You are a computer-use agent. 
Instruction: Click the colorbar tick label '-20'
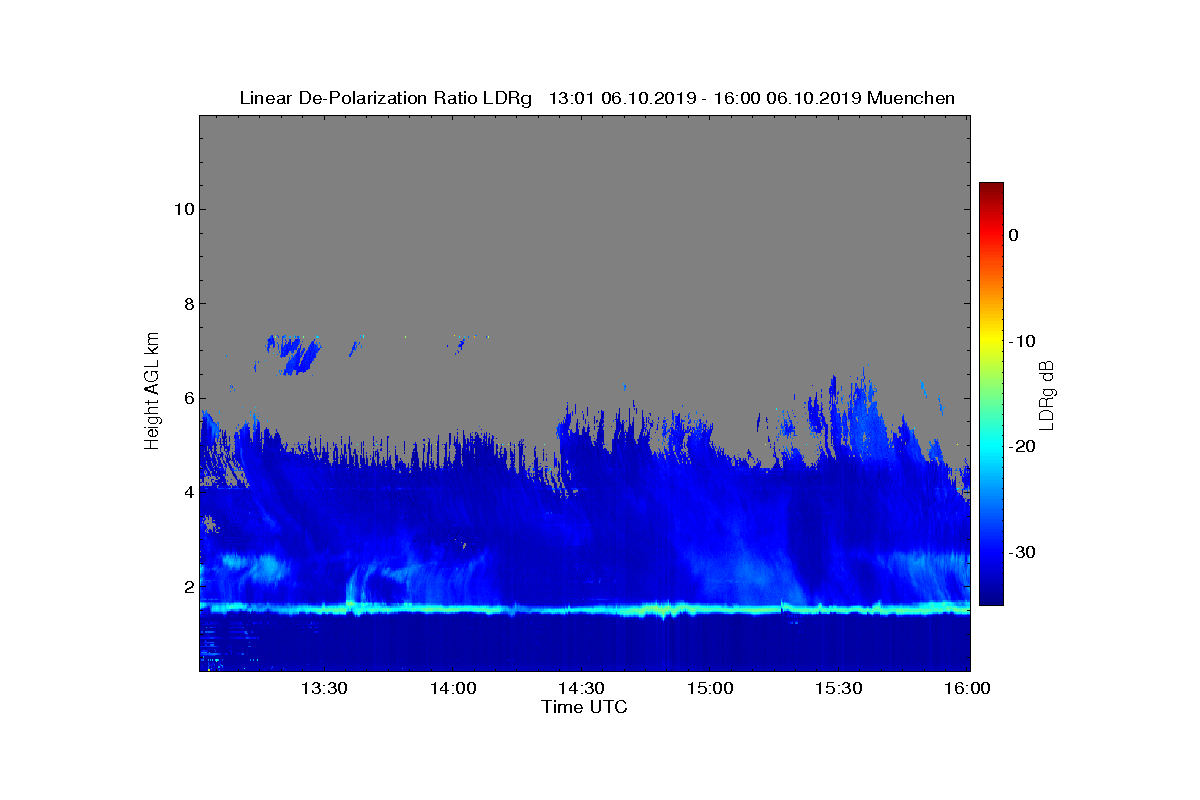click(x=1020, y=446)
